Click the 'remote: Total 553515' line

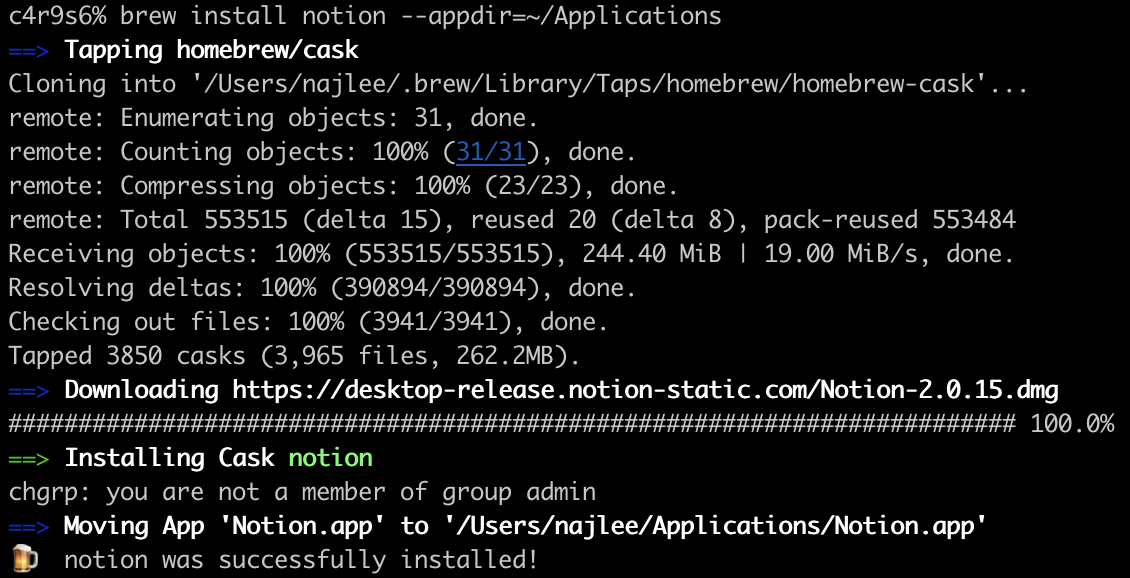coord(512,220)
